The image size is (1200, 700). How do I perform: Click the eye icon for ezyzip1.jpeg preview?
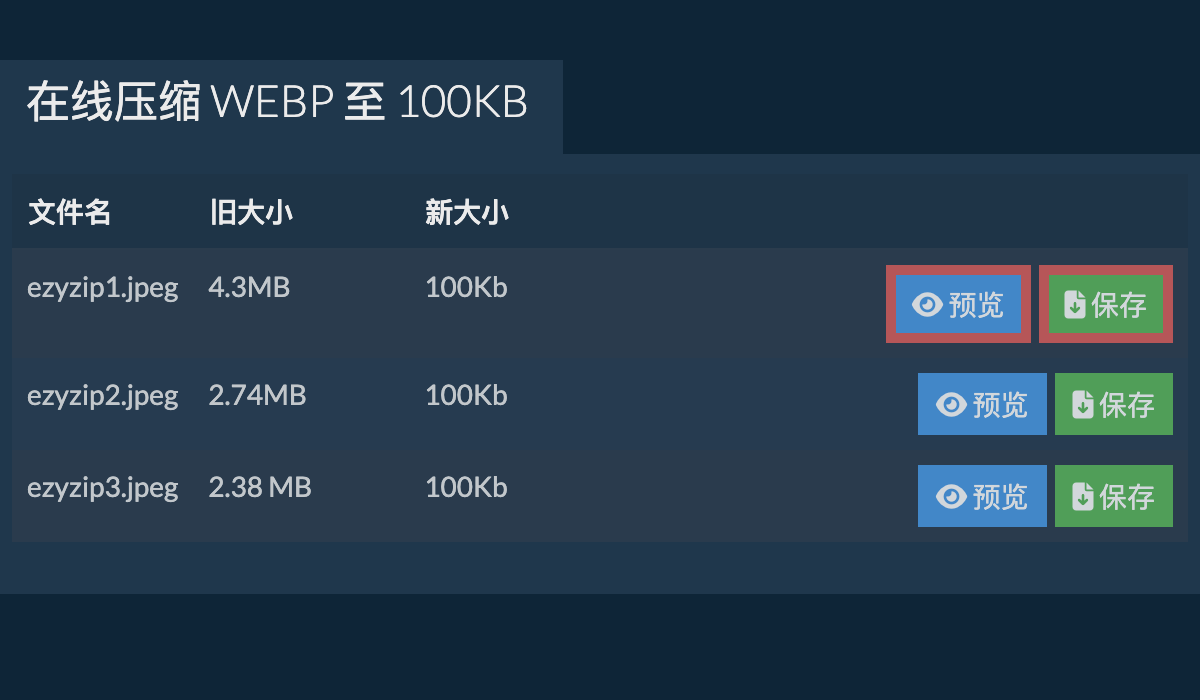click(x=928, y=305)
